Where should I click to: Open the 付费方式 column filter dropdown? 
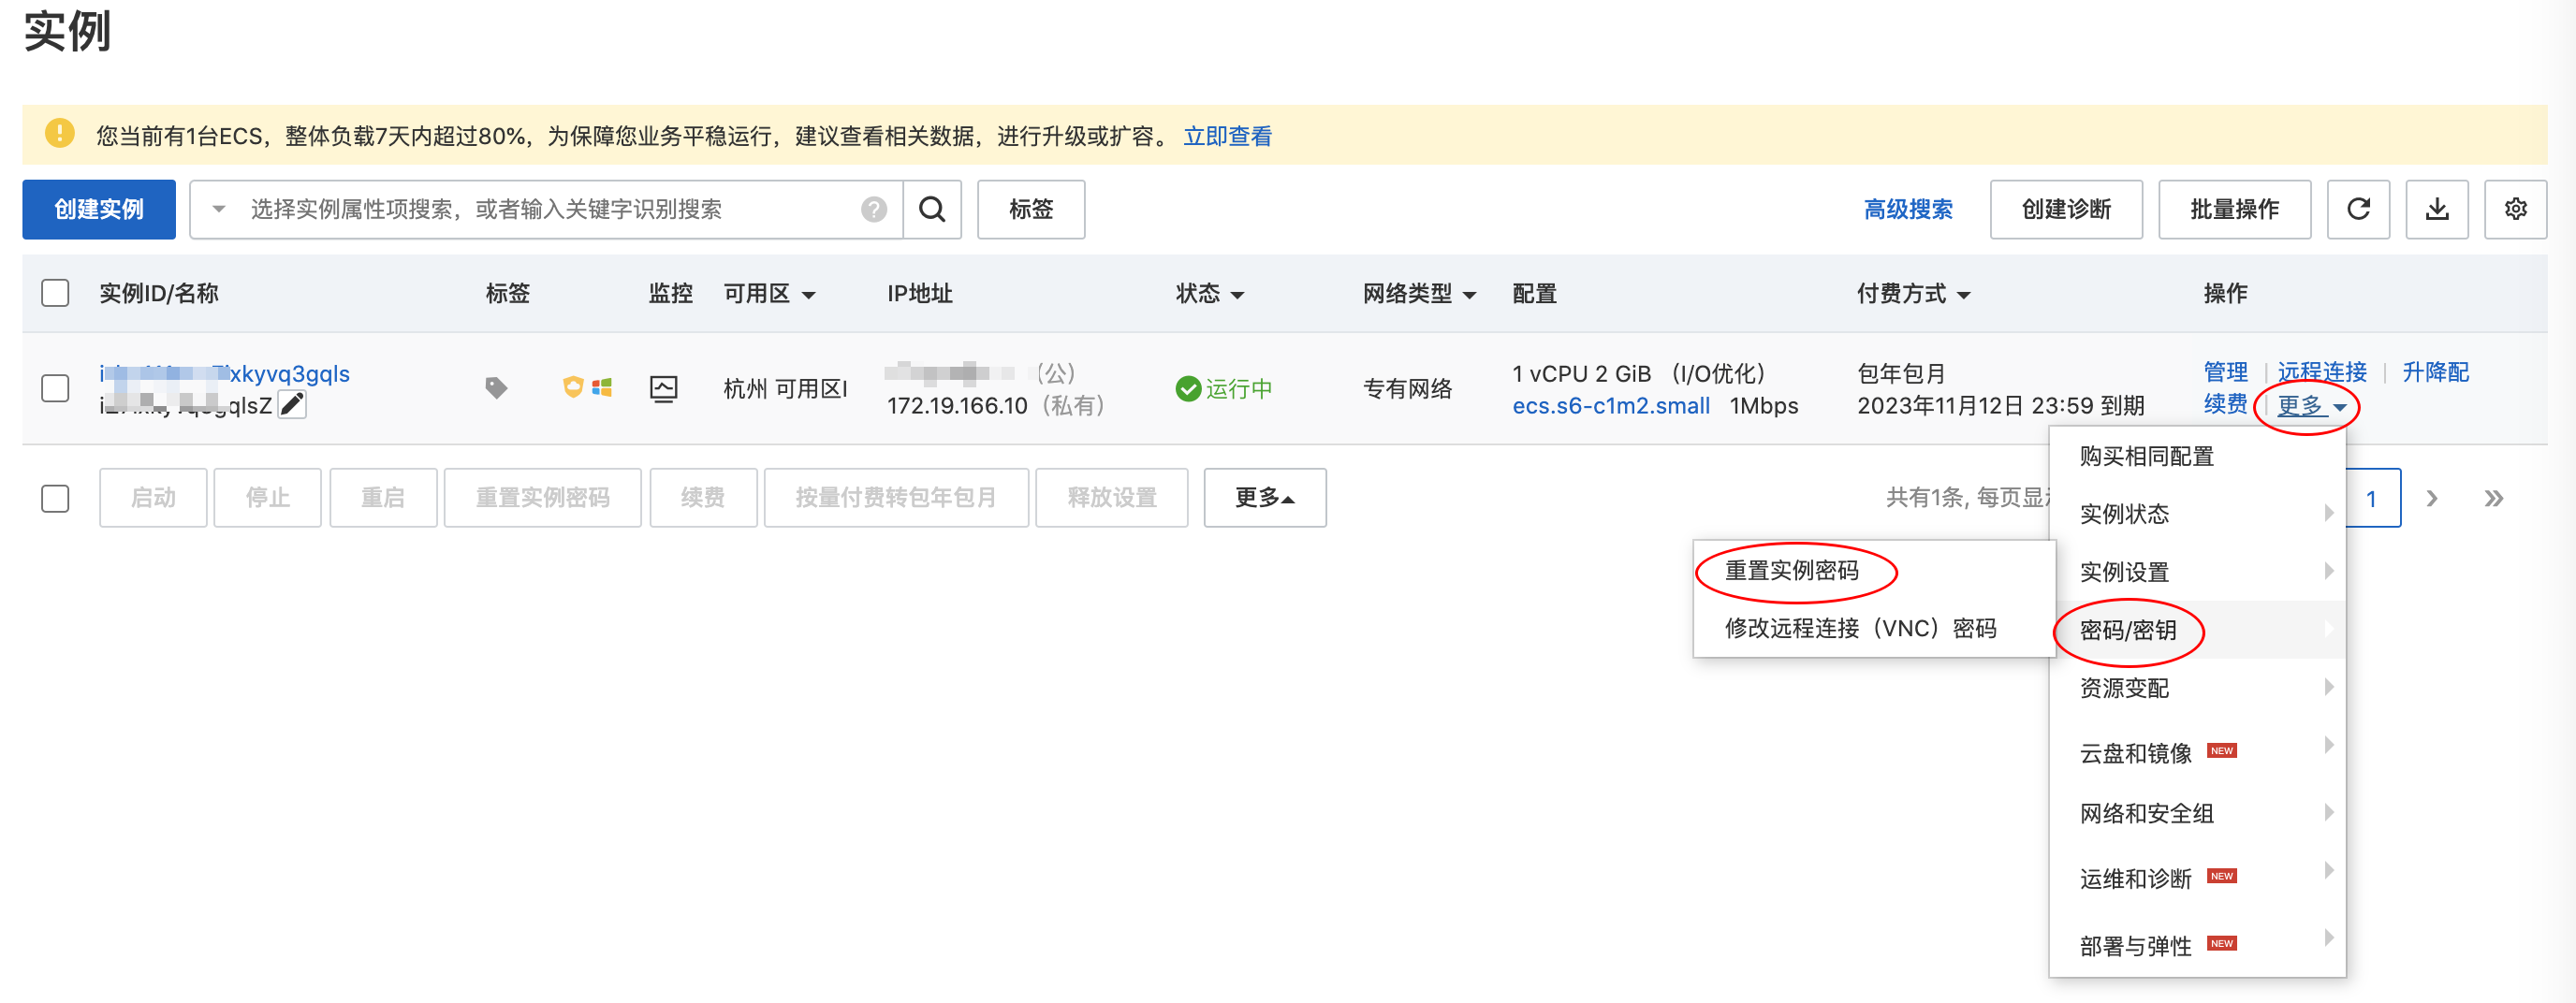coord(1963,295)
